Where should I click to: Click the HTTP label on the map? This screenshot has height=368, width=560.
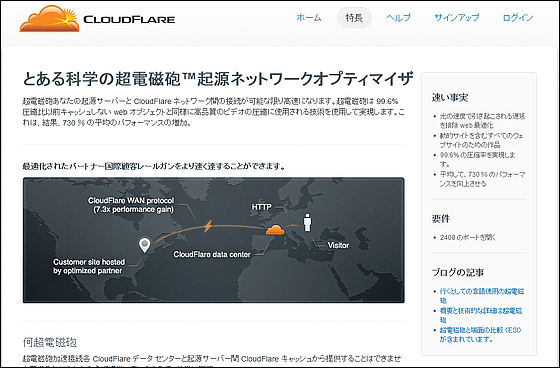coord(261,207)
